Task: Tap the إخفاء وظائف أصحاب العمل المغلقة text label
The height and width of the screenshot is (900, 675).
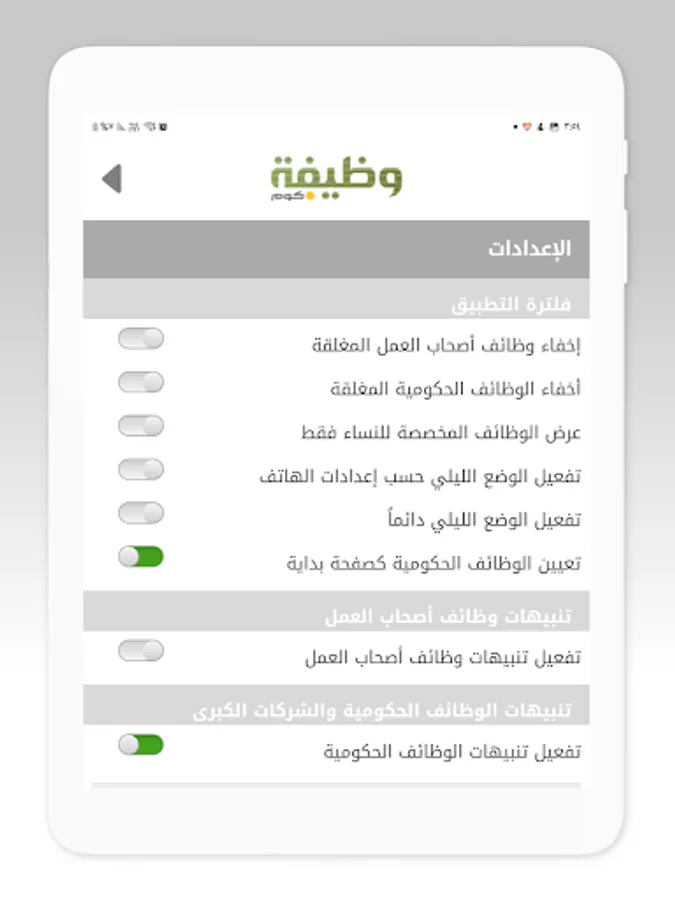Action: click(x=446, y=346)
